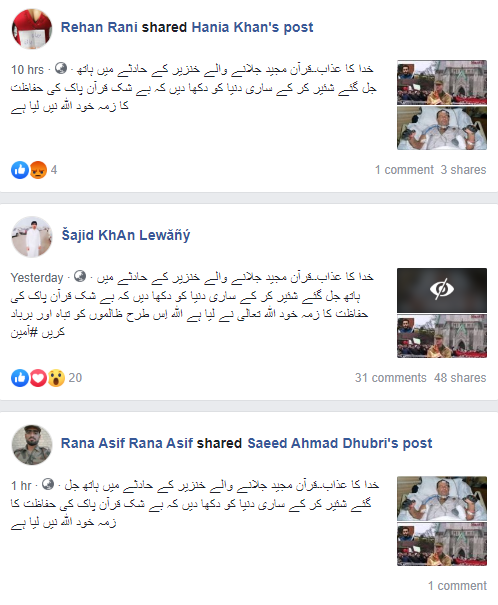Open hospital bed photo thumbnail in first post
This screenshot has width=498, height=605.
point(442,128)
